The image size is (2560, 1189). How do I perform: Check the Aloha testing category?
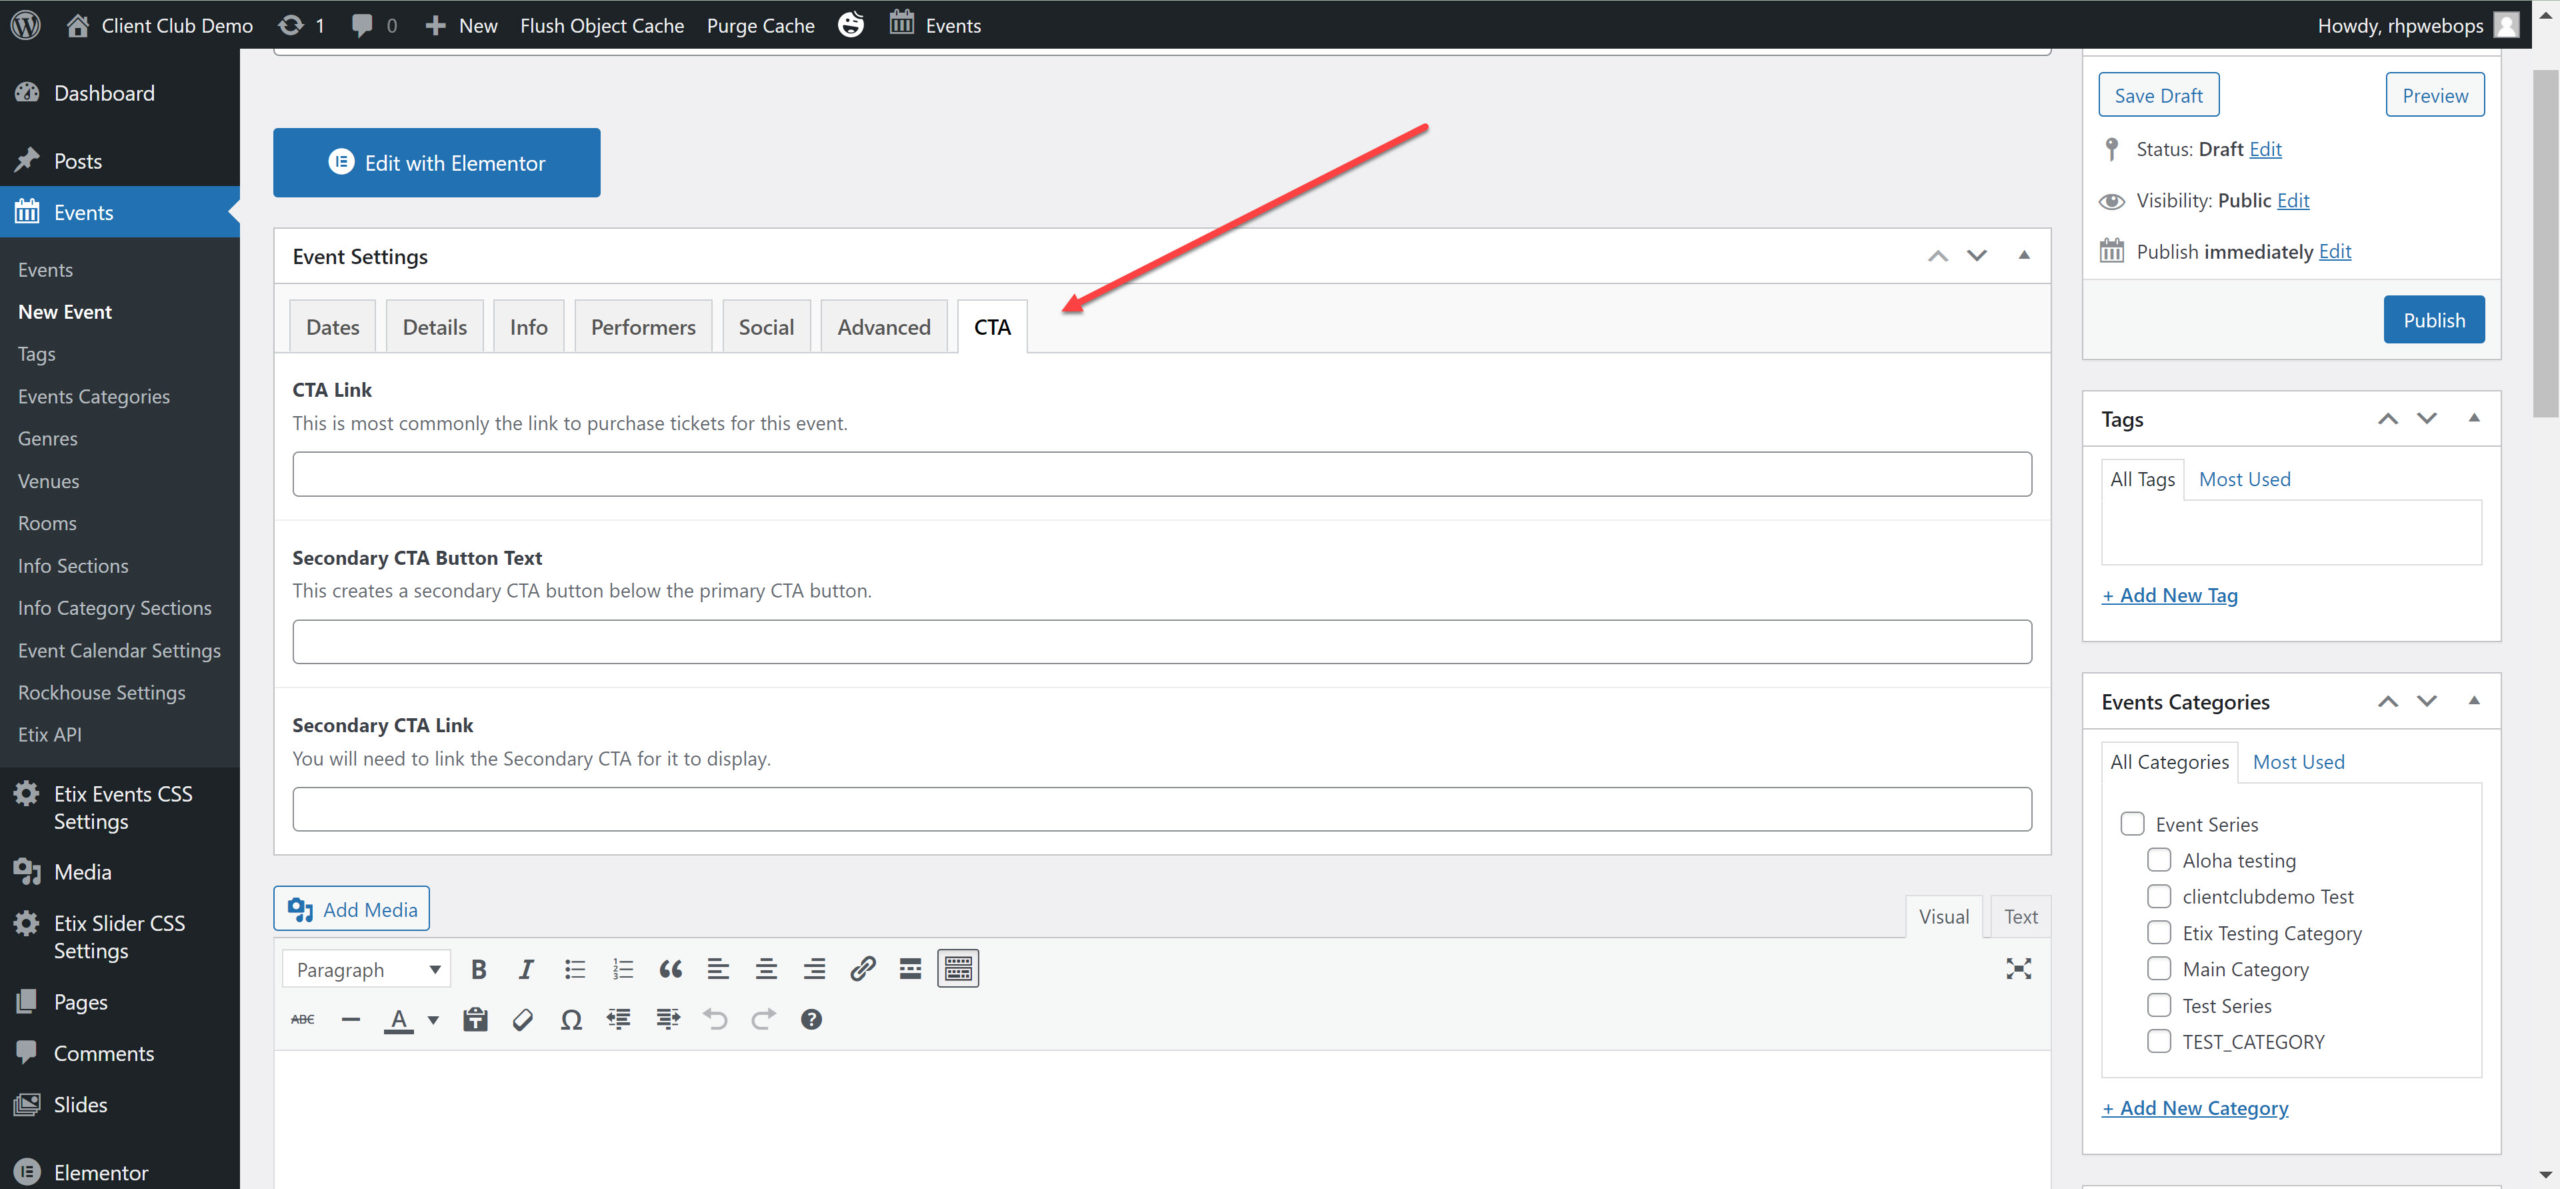[2159, 860]
